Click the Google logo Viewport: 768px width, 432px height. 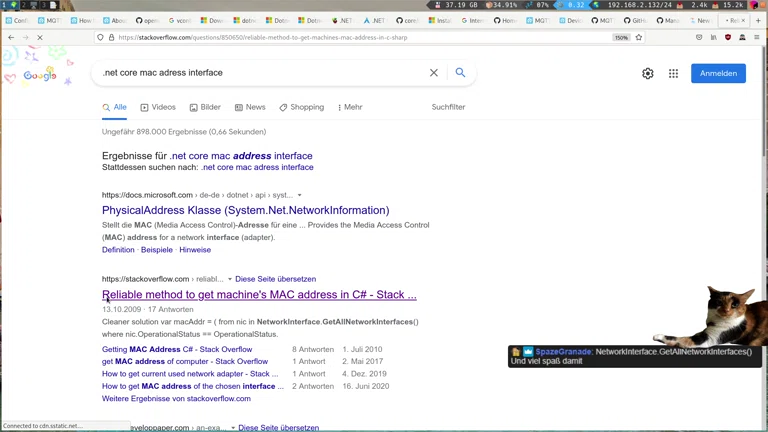[40, 75]
